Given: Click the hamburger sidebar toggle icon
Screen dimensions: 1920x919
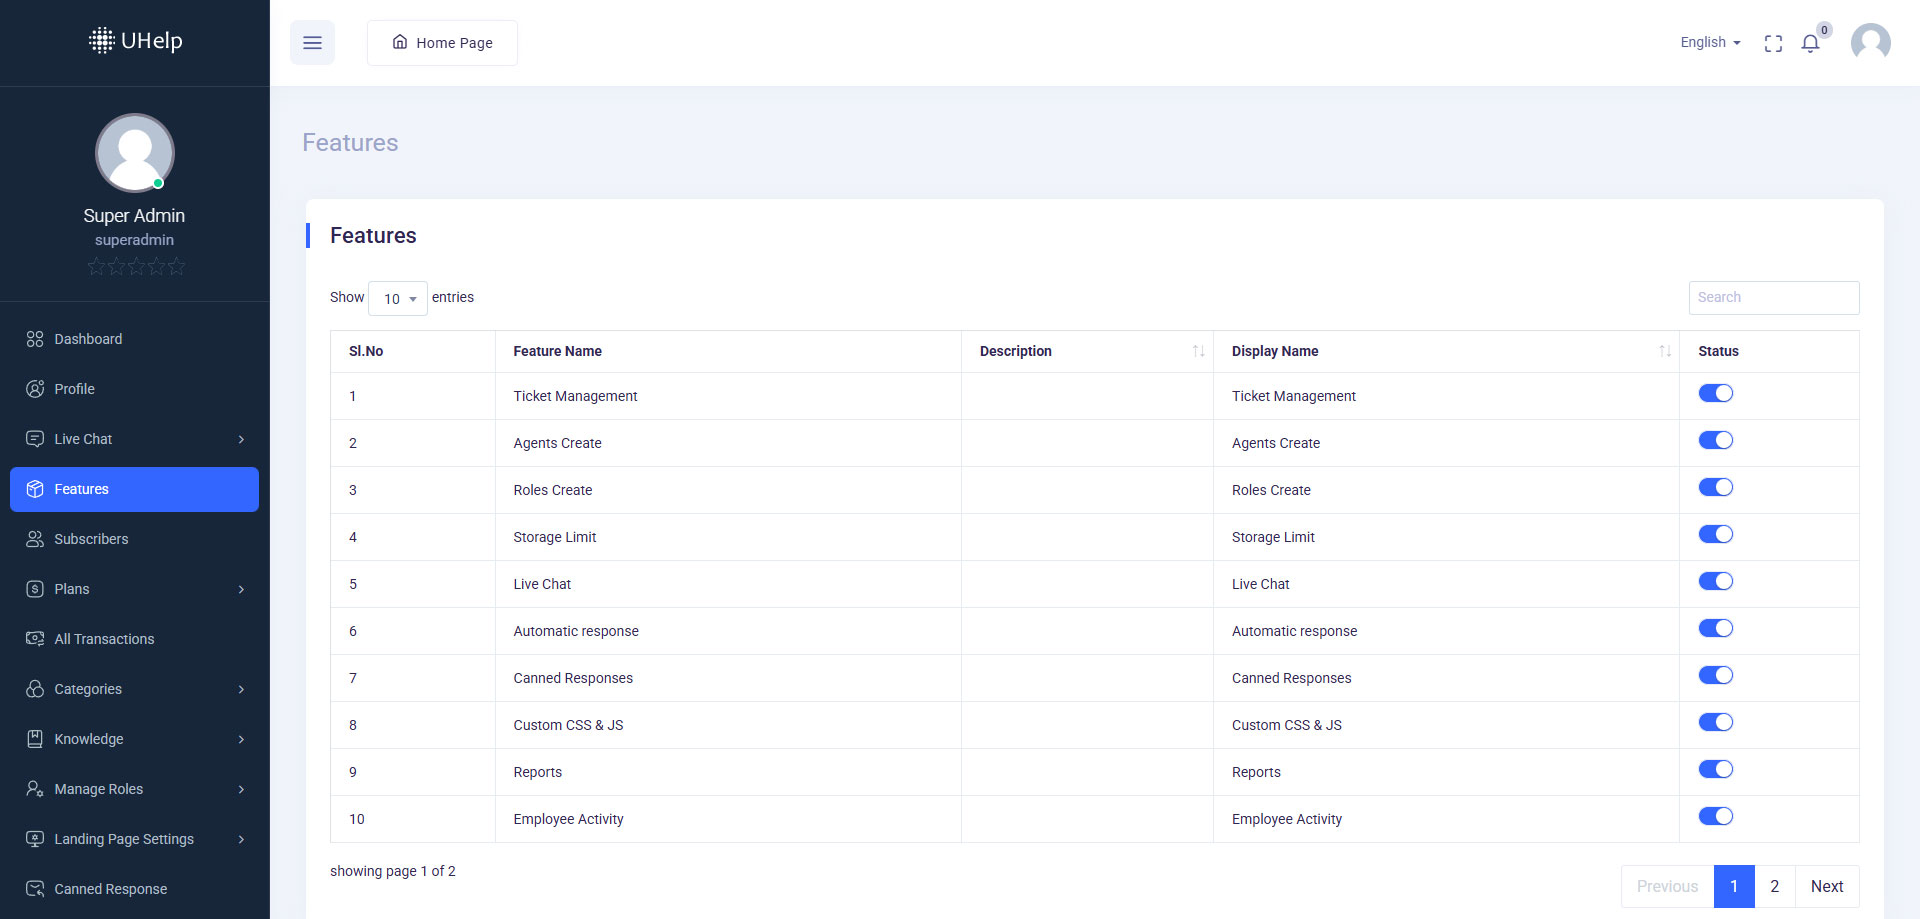Looking at the screenshot, I should (312, 43).
